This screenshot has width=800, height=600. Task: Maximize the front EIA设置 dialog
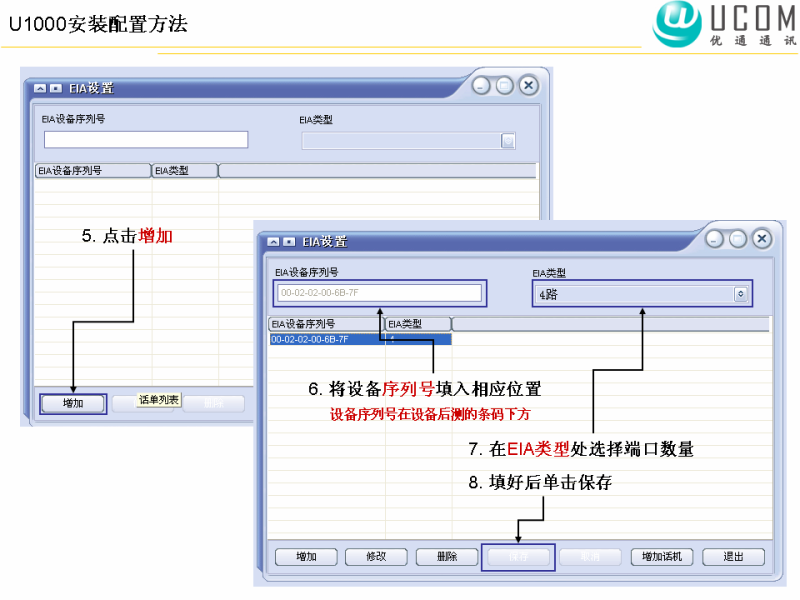click(738, 239)
